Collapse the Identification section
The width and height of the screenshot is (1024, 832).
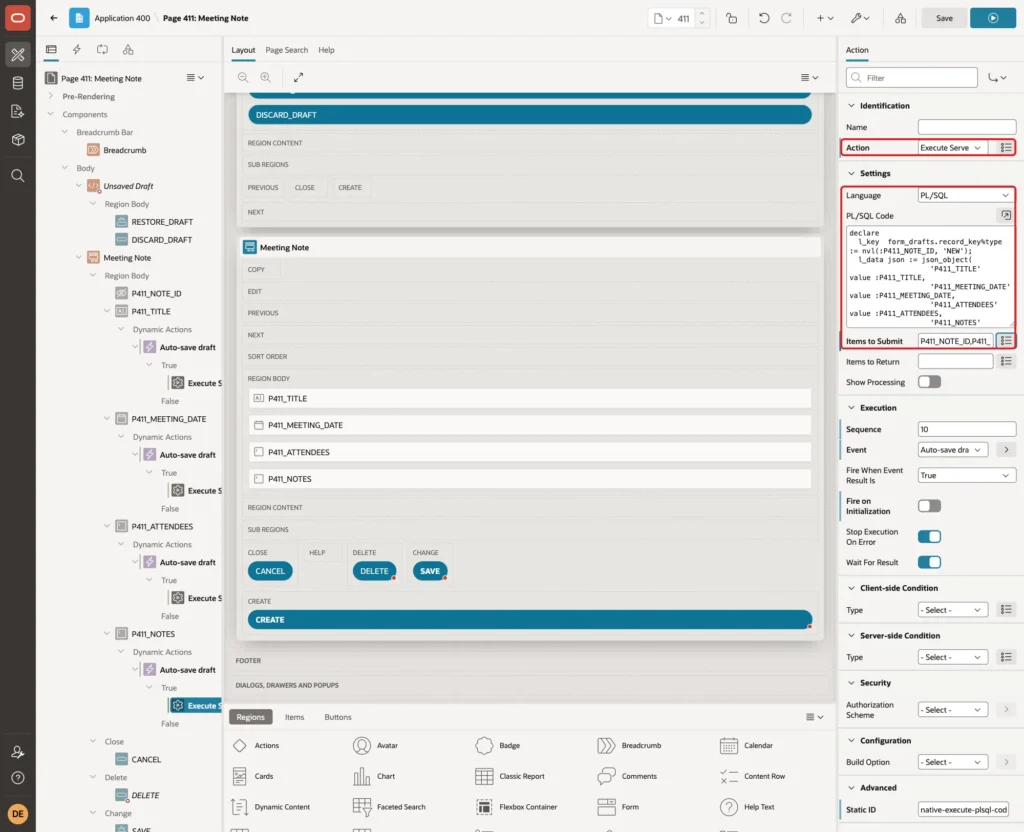[851, 106]
